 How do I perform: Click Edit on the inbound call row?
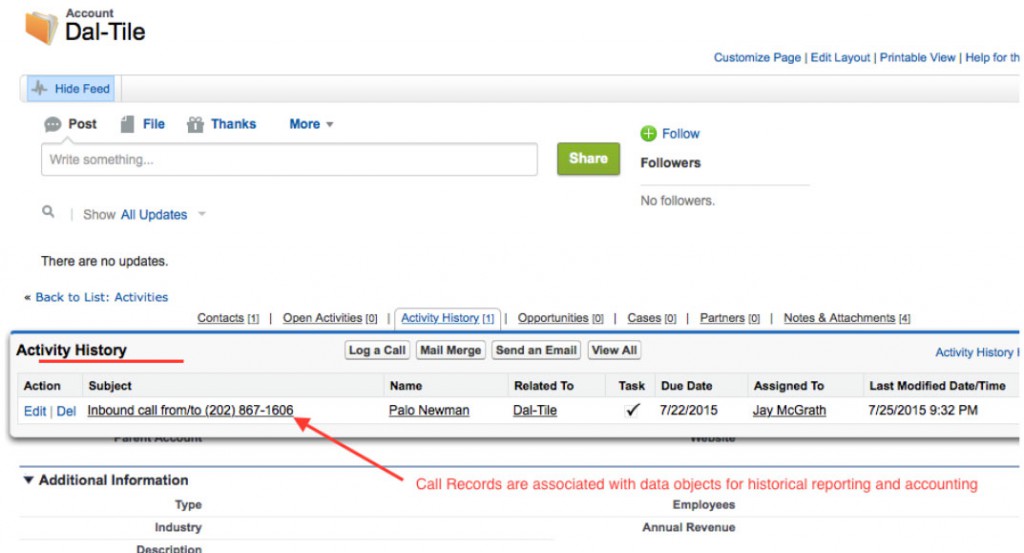34,411
